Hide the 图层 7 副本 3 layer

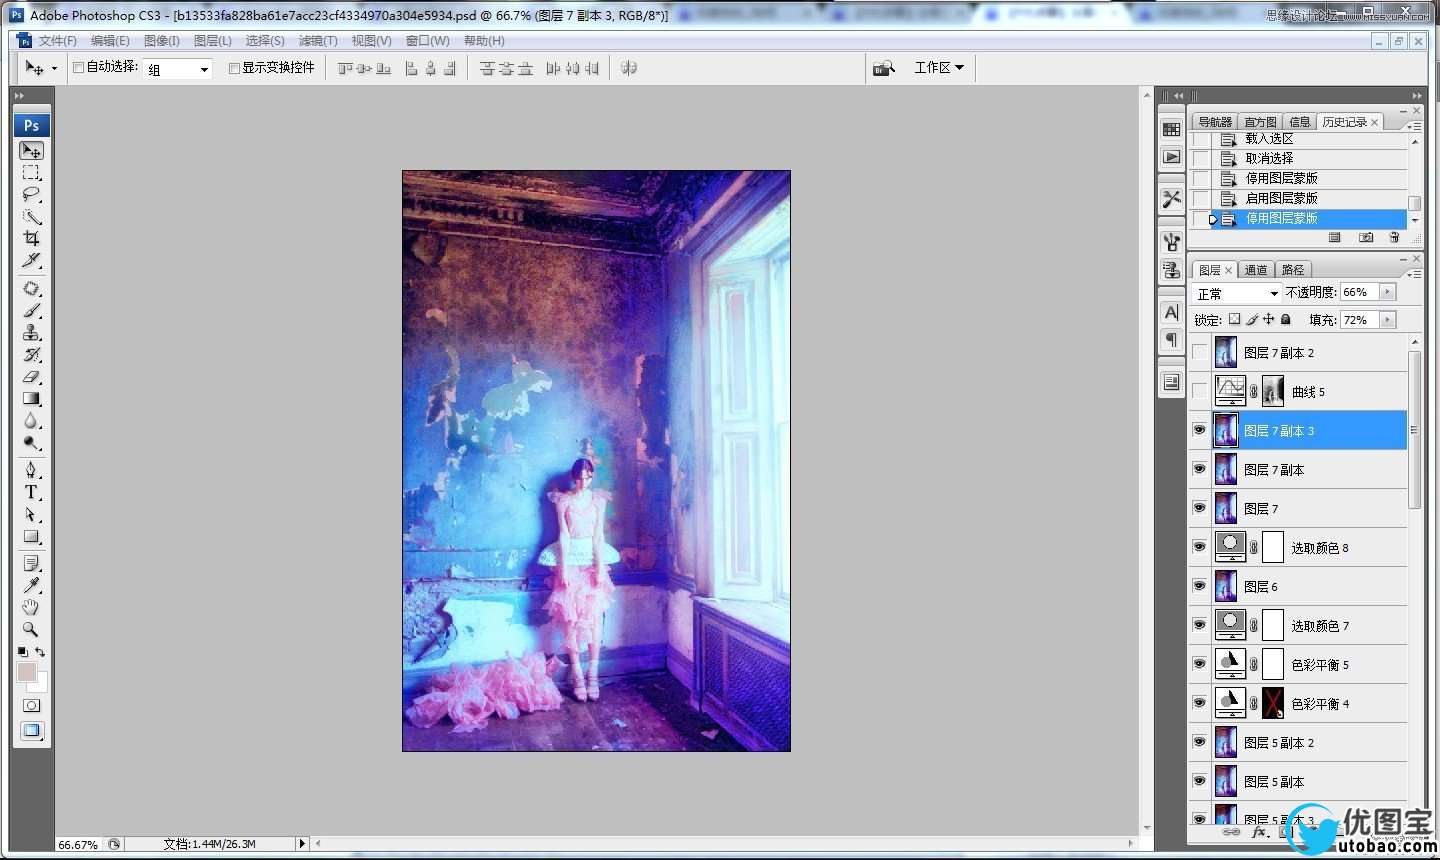tap(1200, 430)
